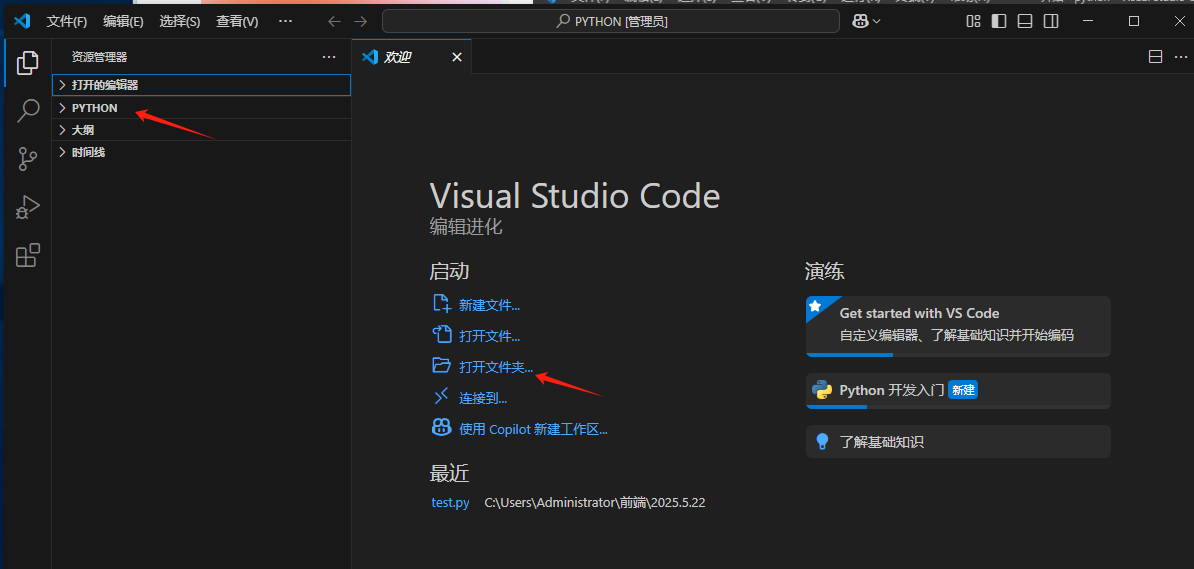The height and width of the screenshot is (569, 1194).
Task: Click the 打开文件... link
Action: (x=490, y=335)
